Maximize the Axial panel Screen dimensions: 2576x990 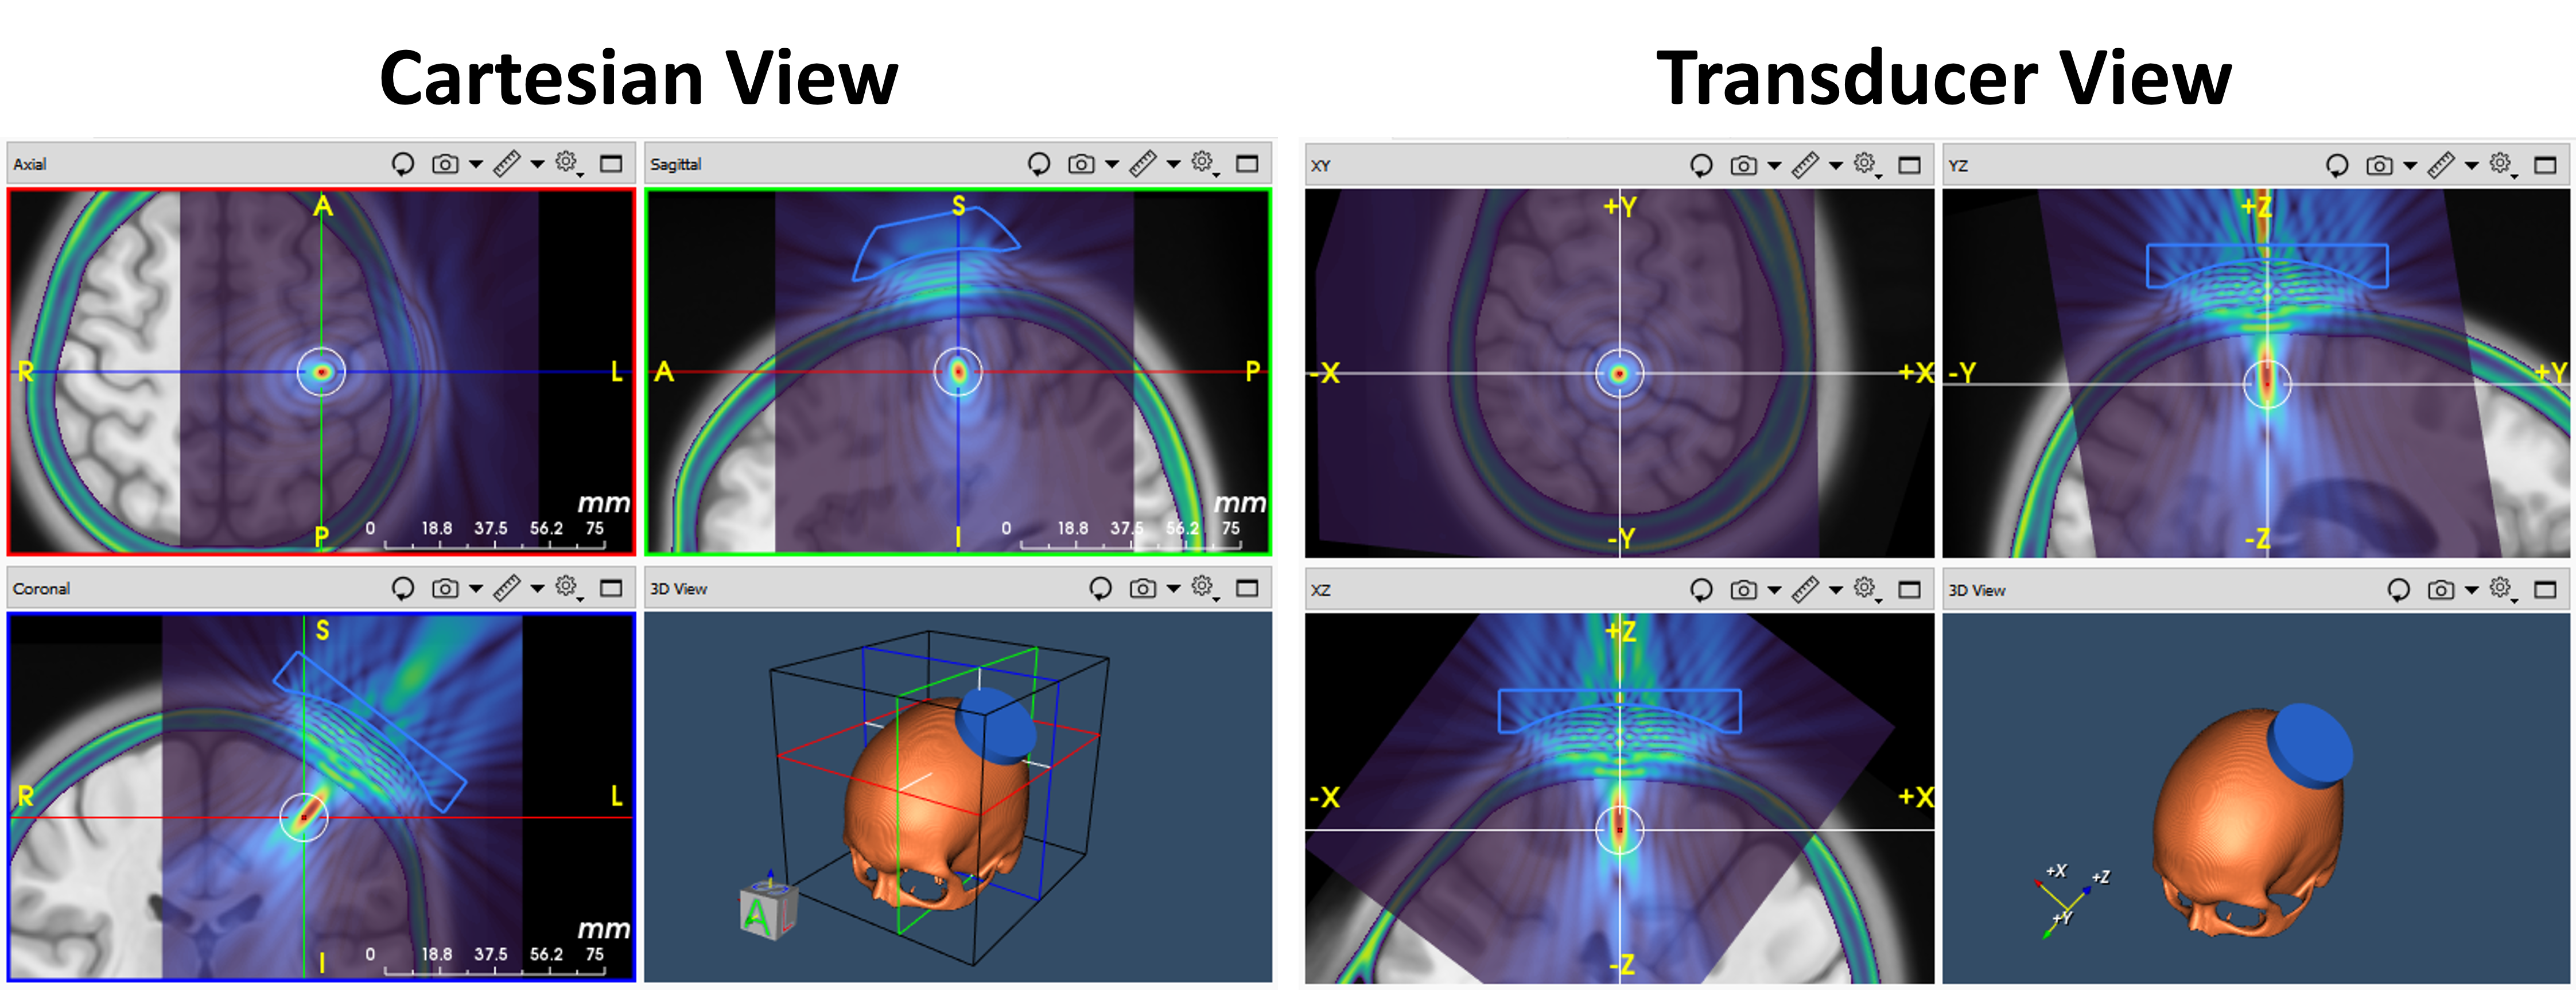click(x=611, y=164)
